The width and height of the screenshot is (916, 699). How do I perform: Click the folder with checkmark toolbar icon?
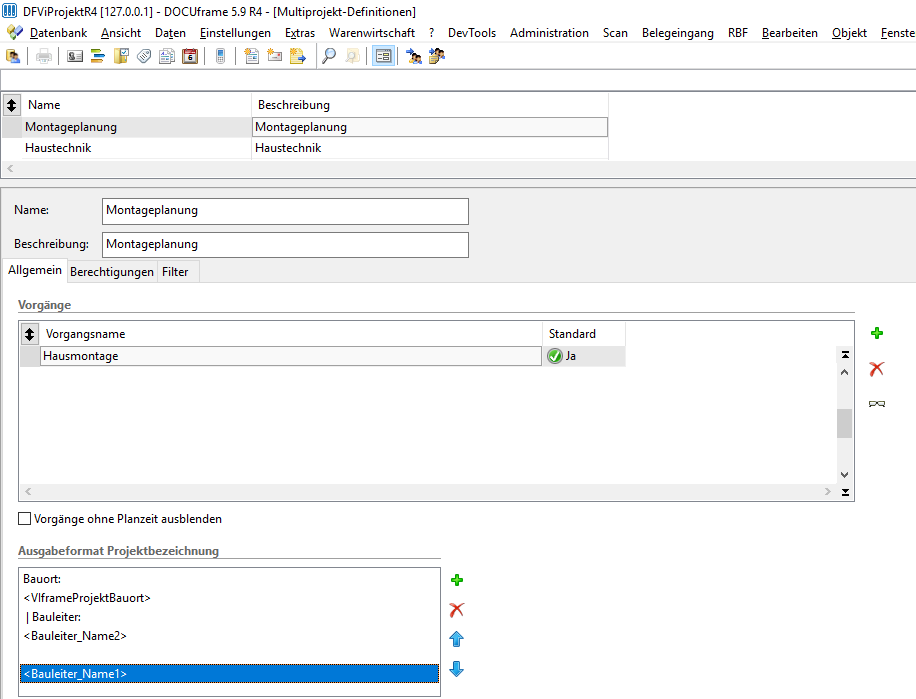(121, 56)
